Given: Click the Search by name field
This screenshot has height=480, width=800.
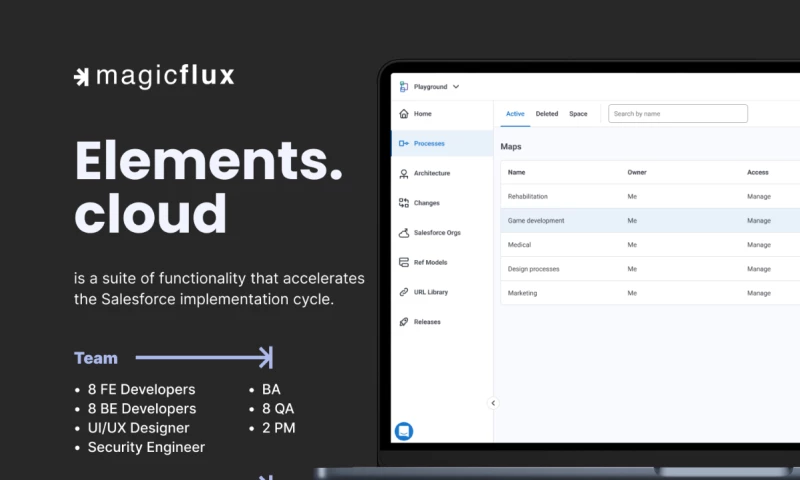Looking at the screenshot, I should coord(678,114).
